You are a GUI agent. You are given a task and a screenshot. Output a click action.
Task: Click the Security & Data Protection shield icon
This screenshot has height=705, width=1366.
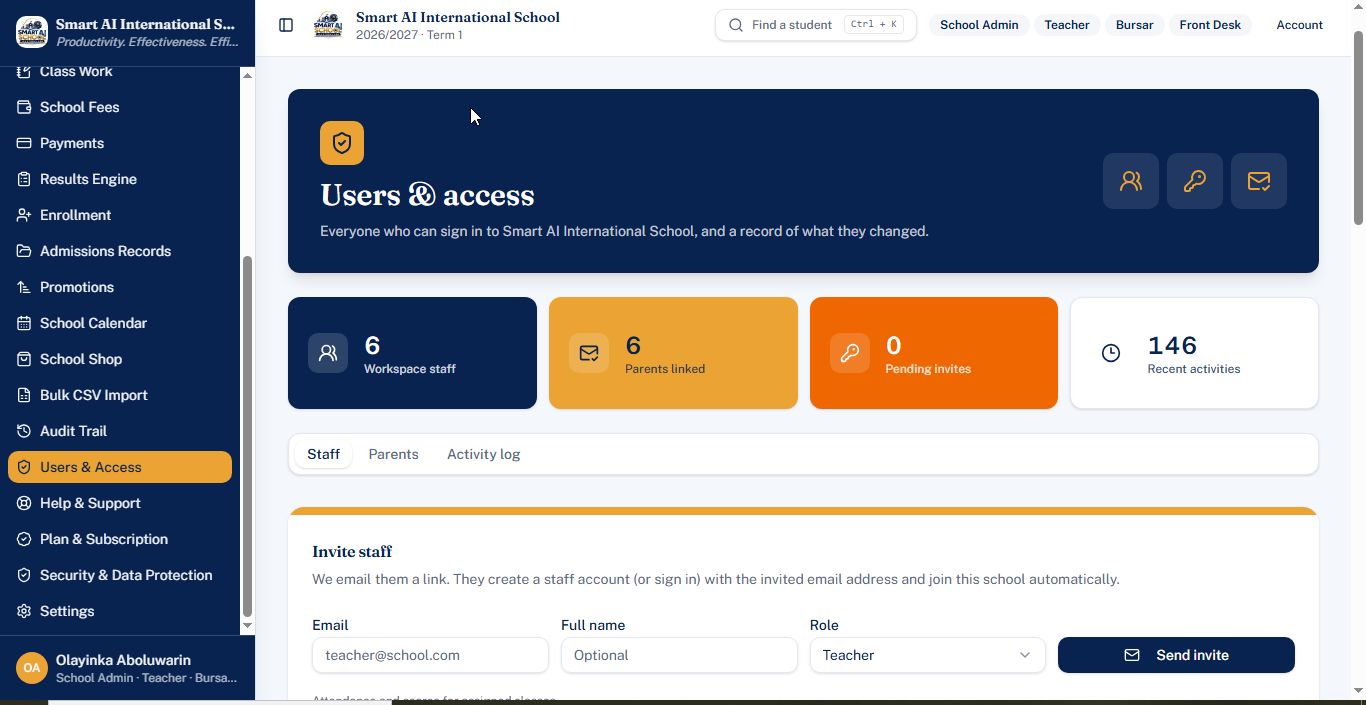pos(24,575)
